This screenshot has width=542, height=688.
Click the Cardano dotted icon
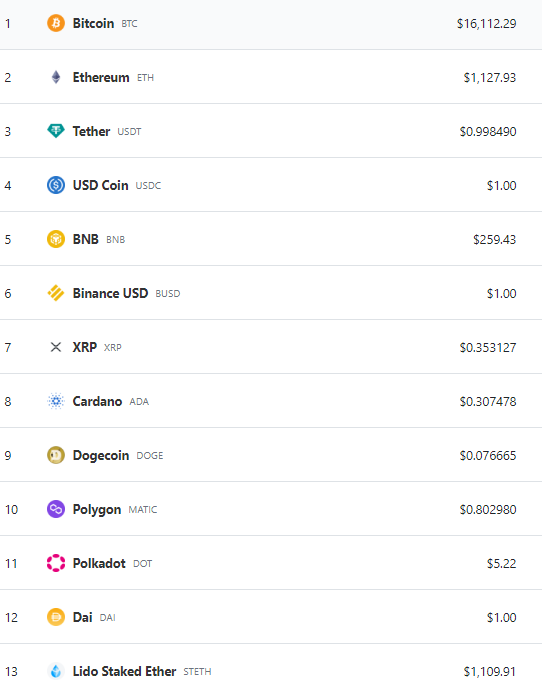coord(56,401)
